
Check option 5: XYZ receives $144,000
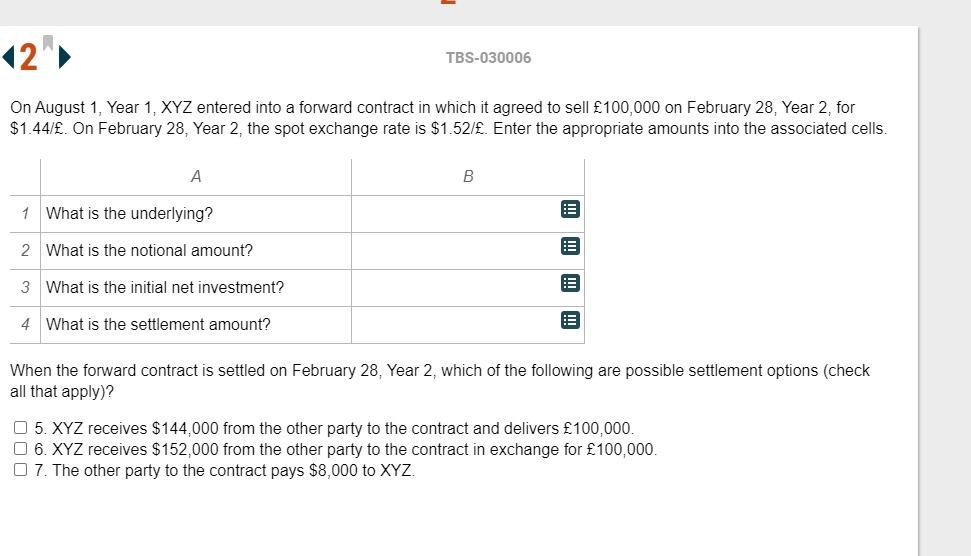[21, 428]
